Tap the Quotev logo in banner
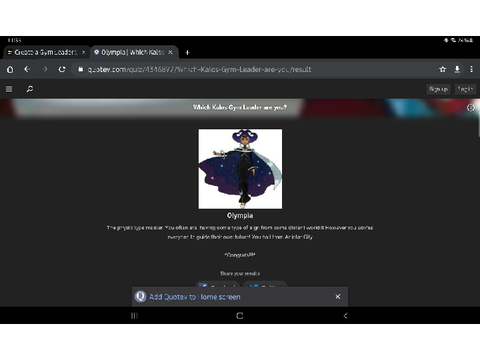The image size is (480, 360). pyautogui.click(x=140, y=296)
